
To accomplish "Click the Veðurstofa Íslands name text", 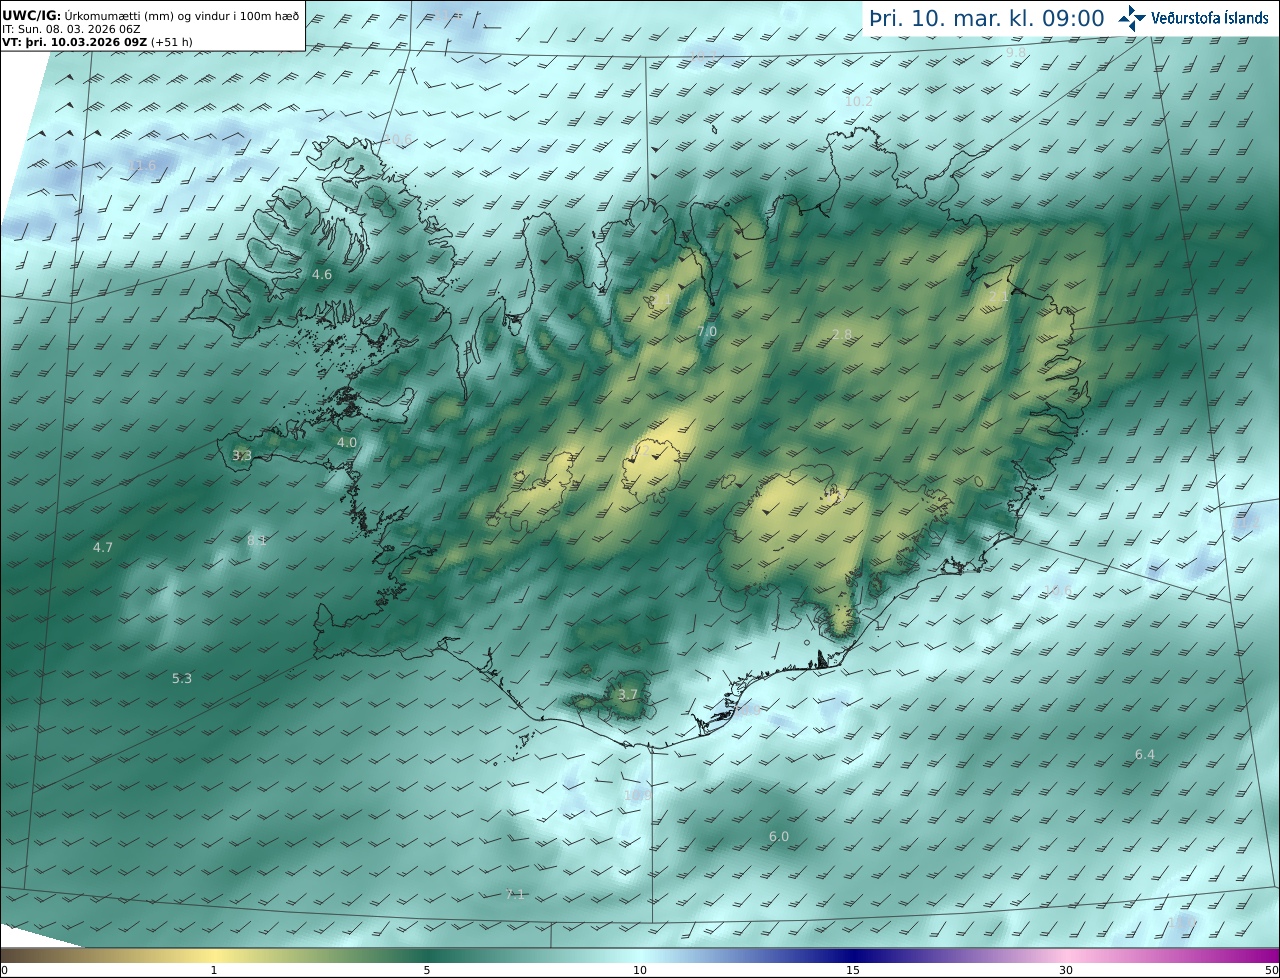I will pyautogui.click(x=1210, y=18).
